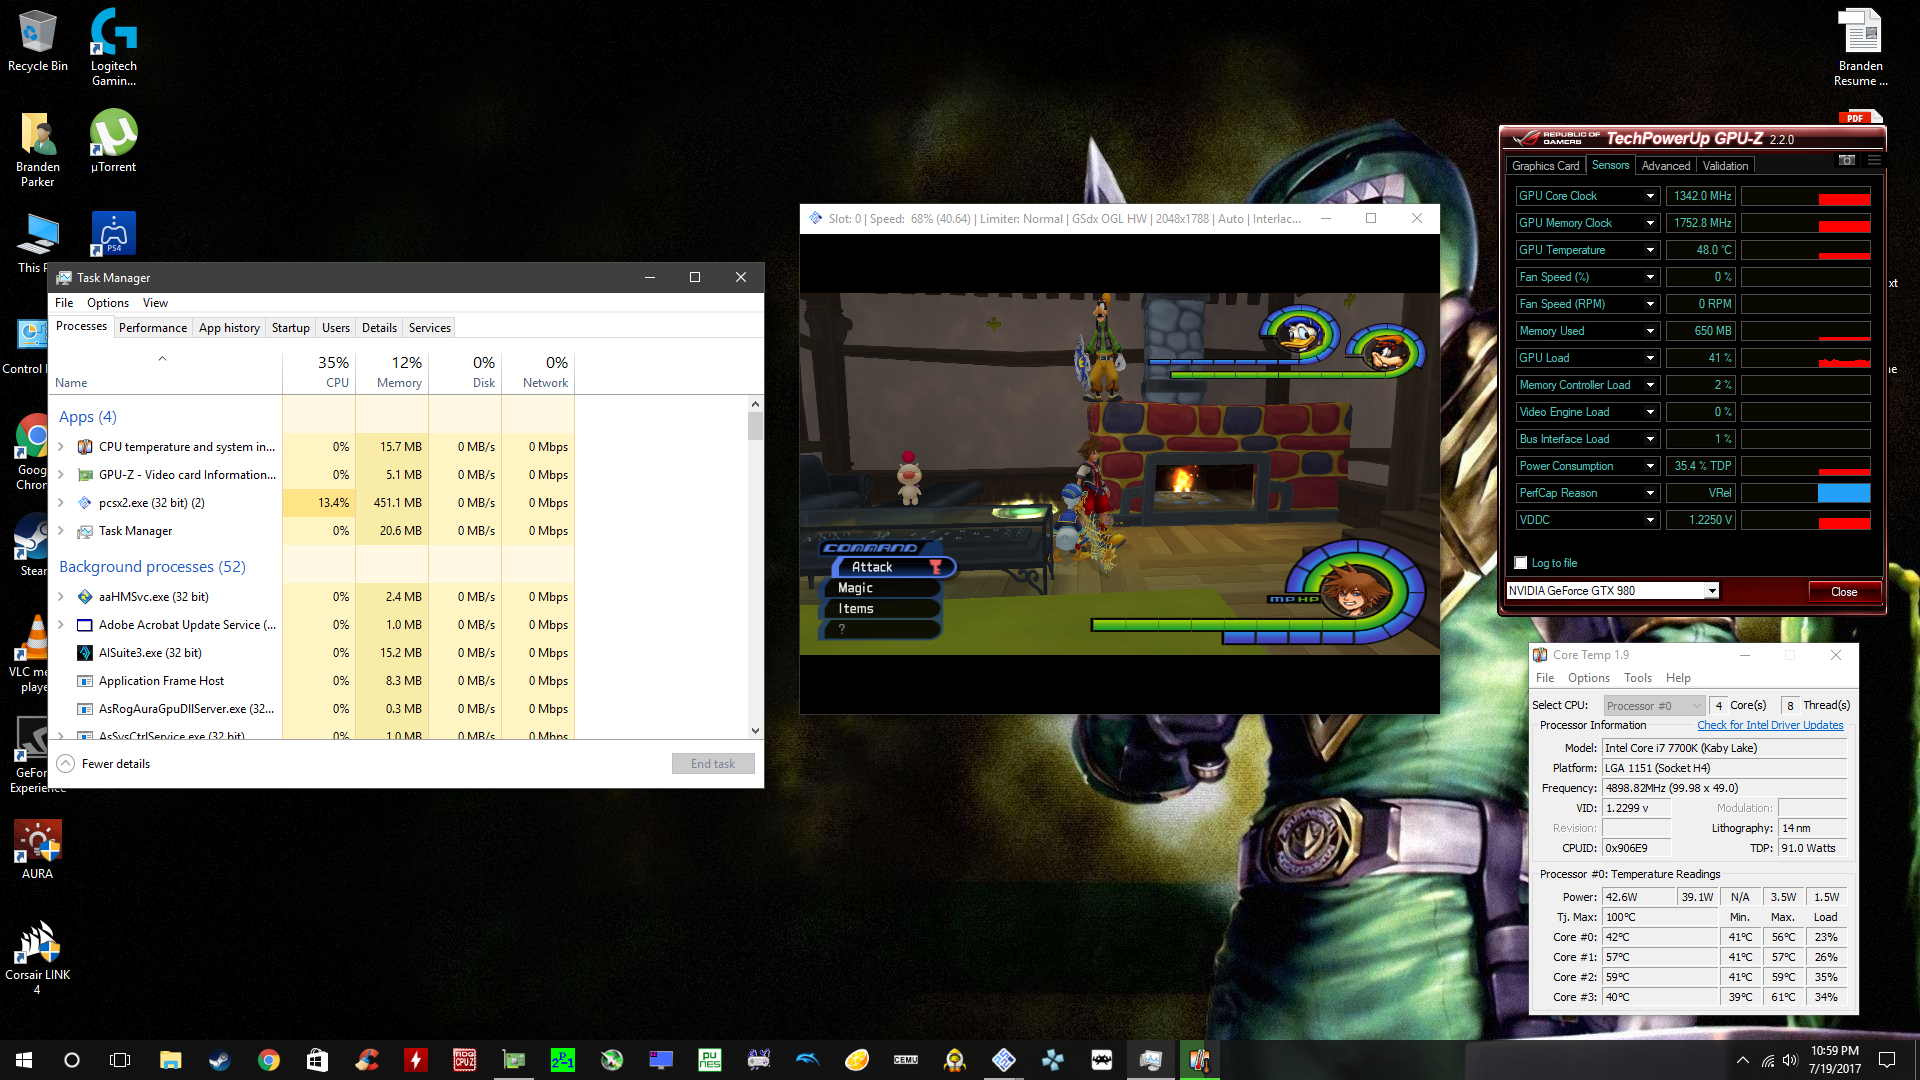1920x1080 pixels.
Task: Click the Task View taskbar button
Action: pyautogui.click(x=120, y=1060)
